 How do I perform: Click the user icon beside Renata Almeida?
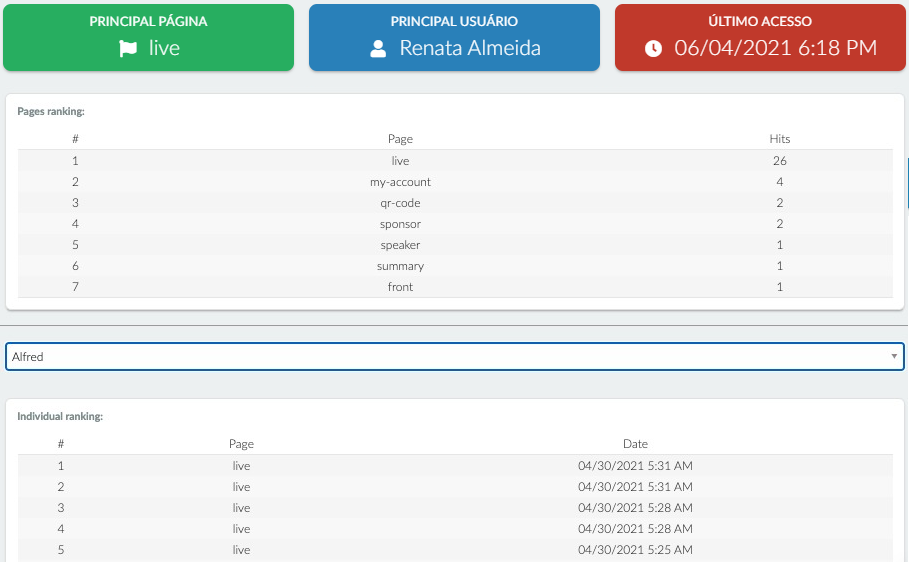click(x=378, y=49)
